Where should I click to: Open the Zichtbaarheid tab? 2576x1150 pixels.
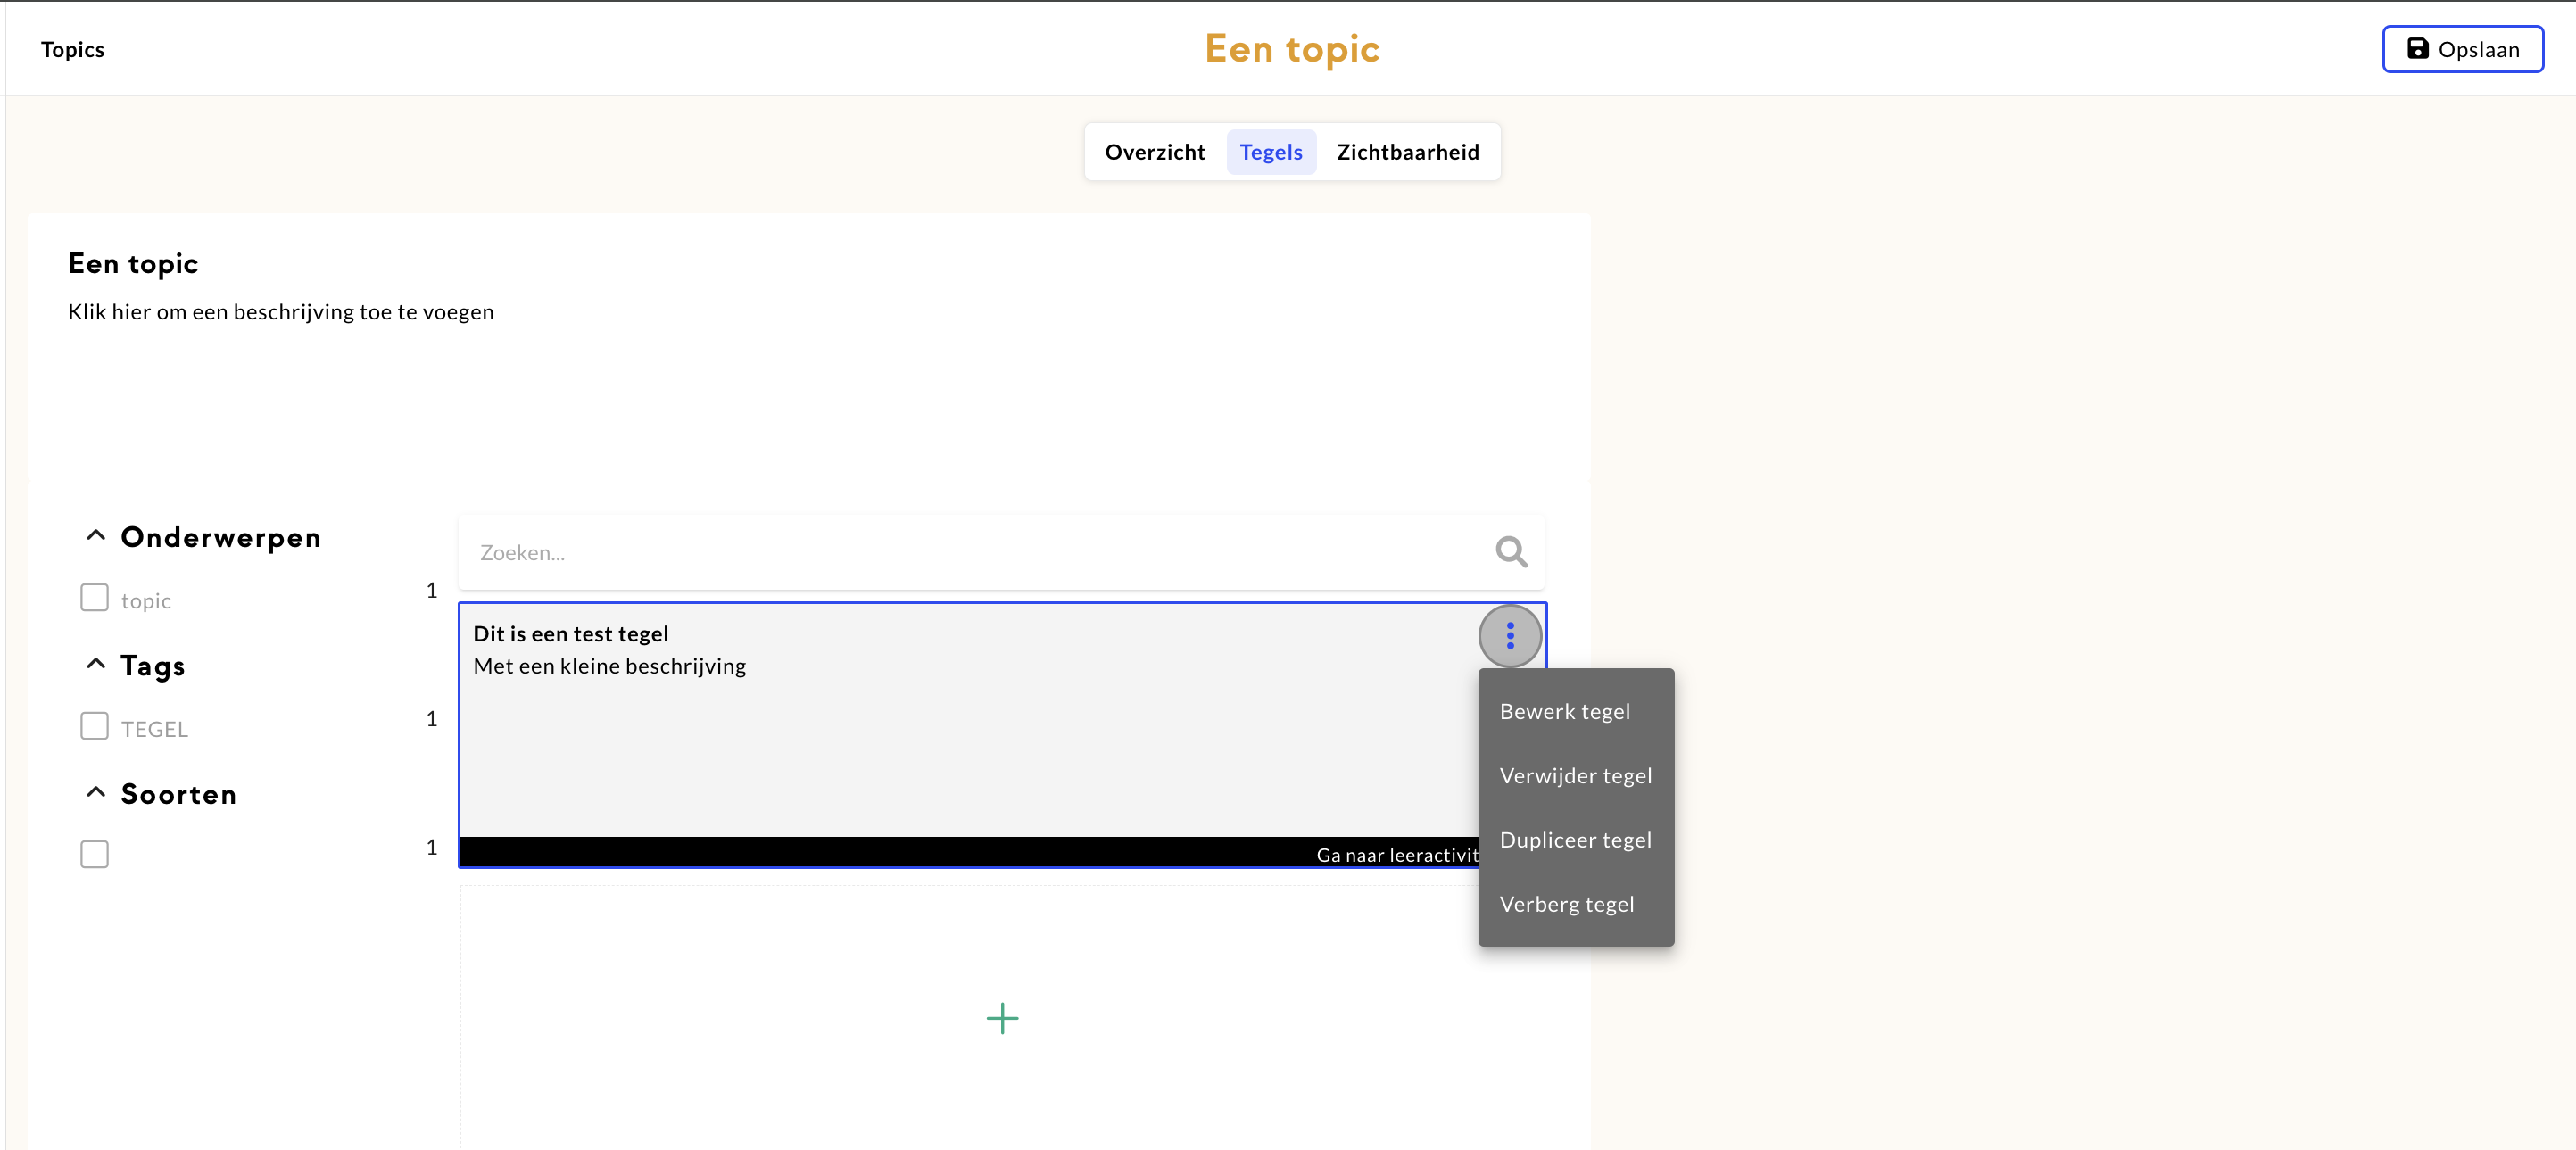[x=1407, y=152]
